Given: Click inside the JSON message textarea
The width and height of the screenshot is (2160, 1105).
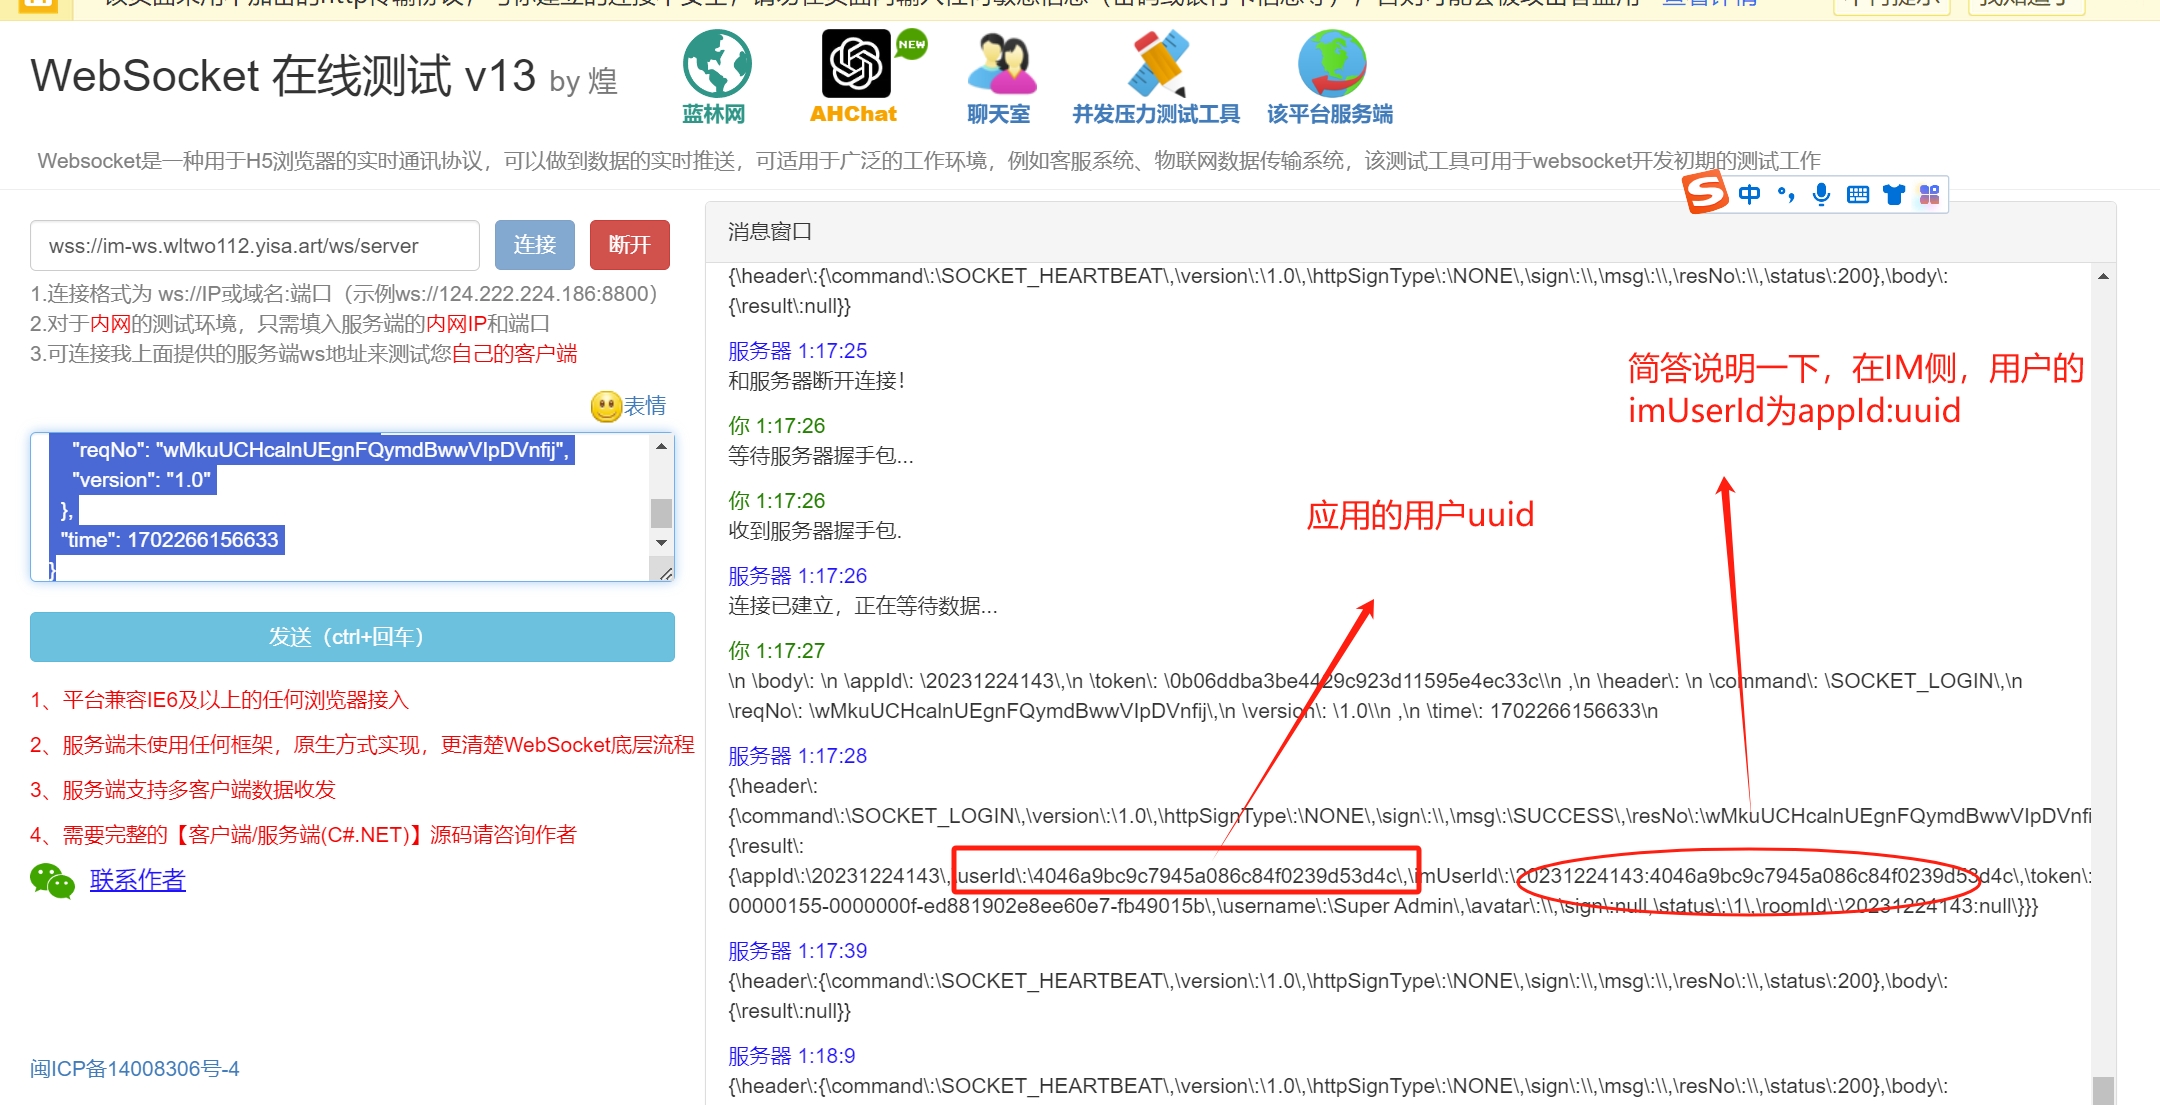Looking at the screenshot, I should (340, 507).
